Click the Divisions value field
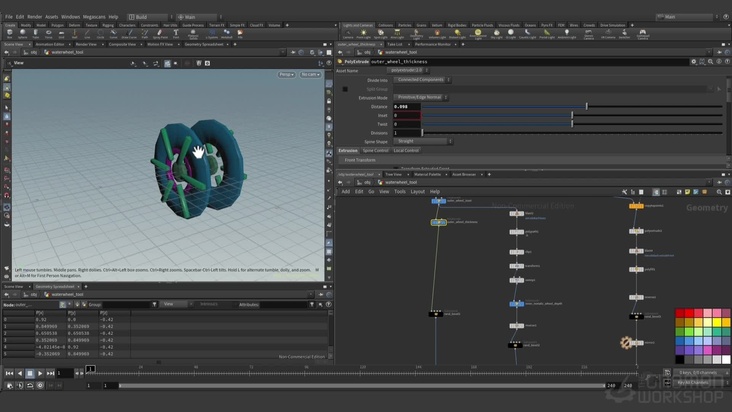 pos(407,133)
